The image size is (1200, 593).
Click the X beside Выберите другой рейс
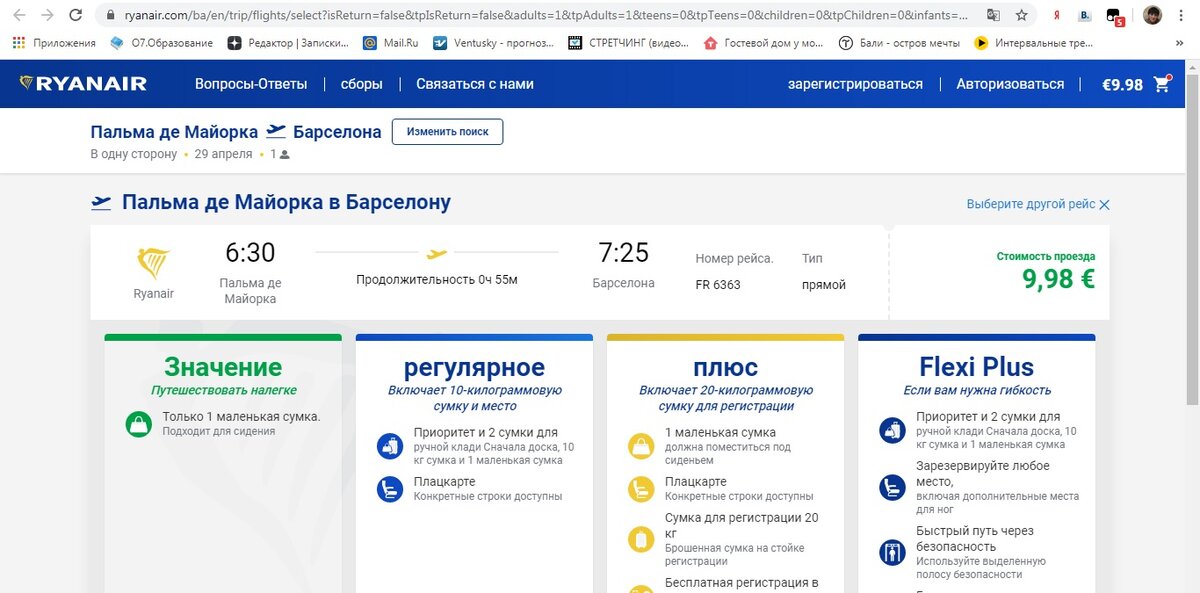pyautogui.click(x=1104, y=204)
